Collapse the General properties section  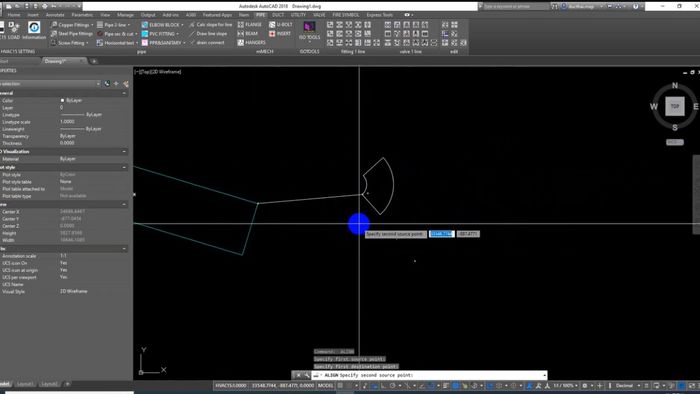124,93
